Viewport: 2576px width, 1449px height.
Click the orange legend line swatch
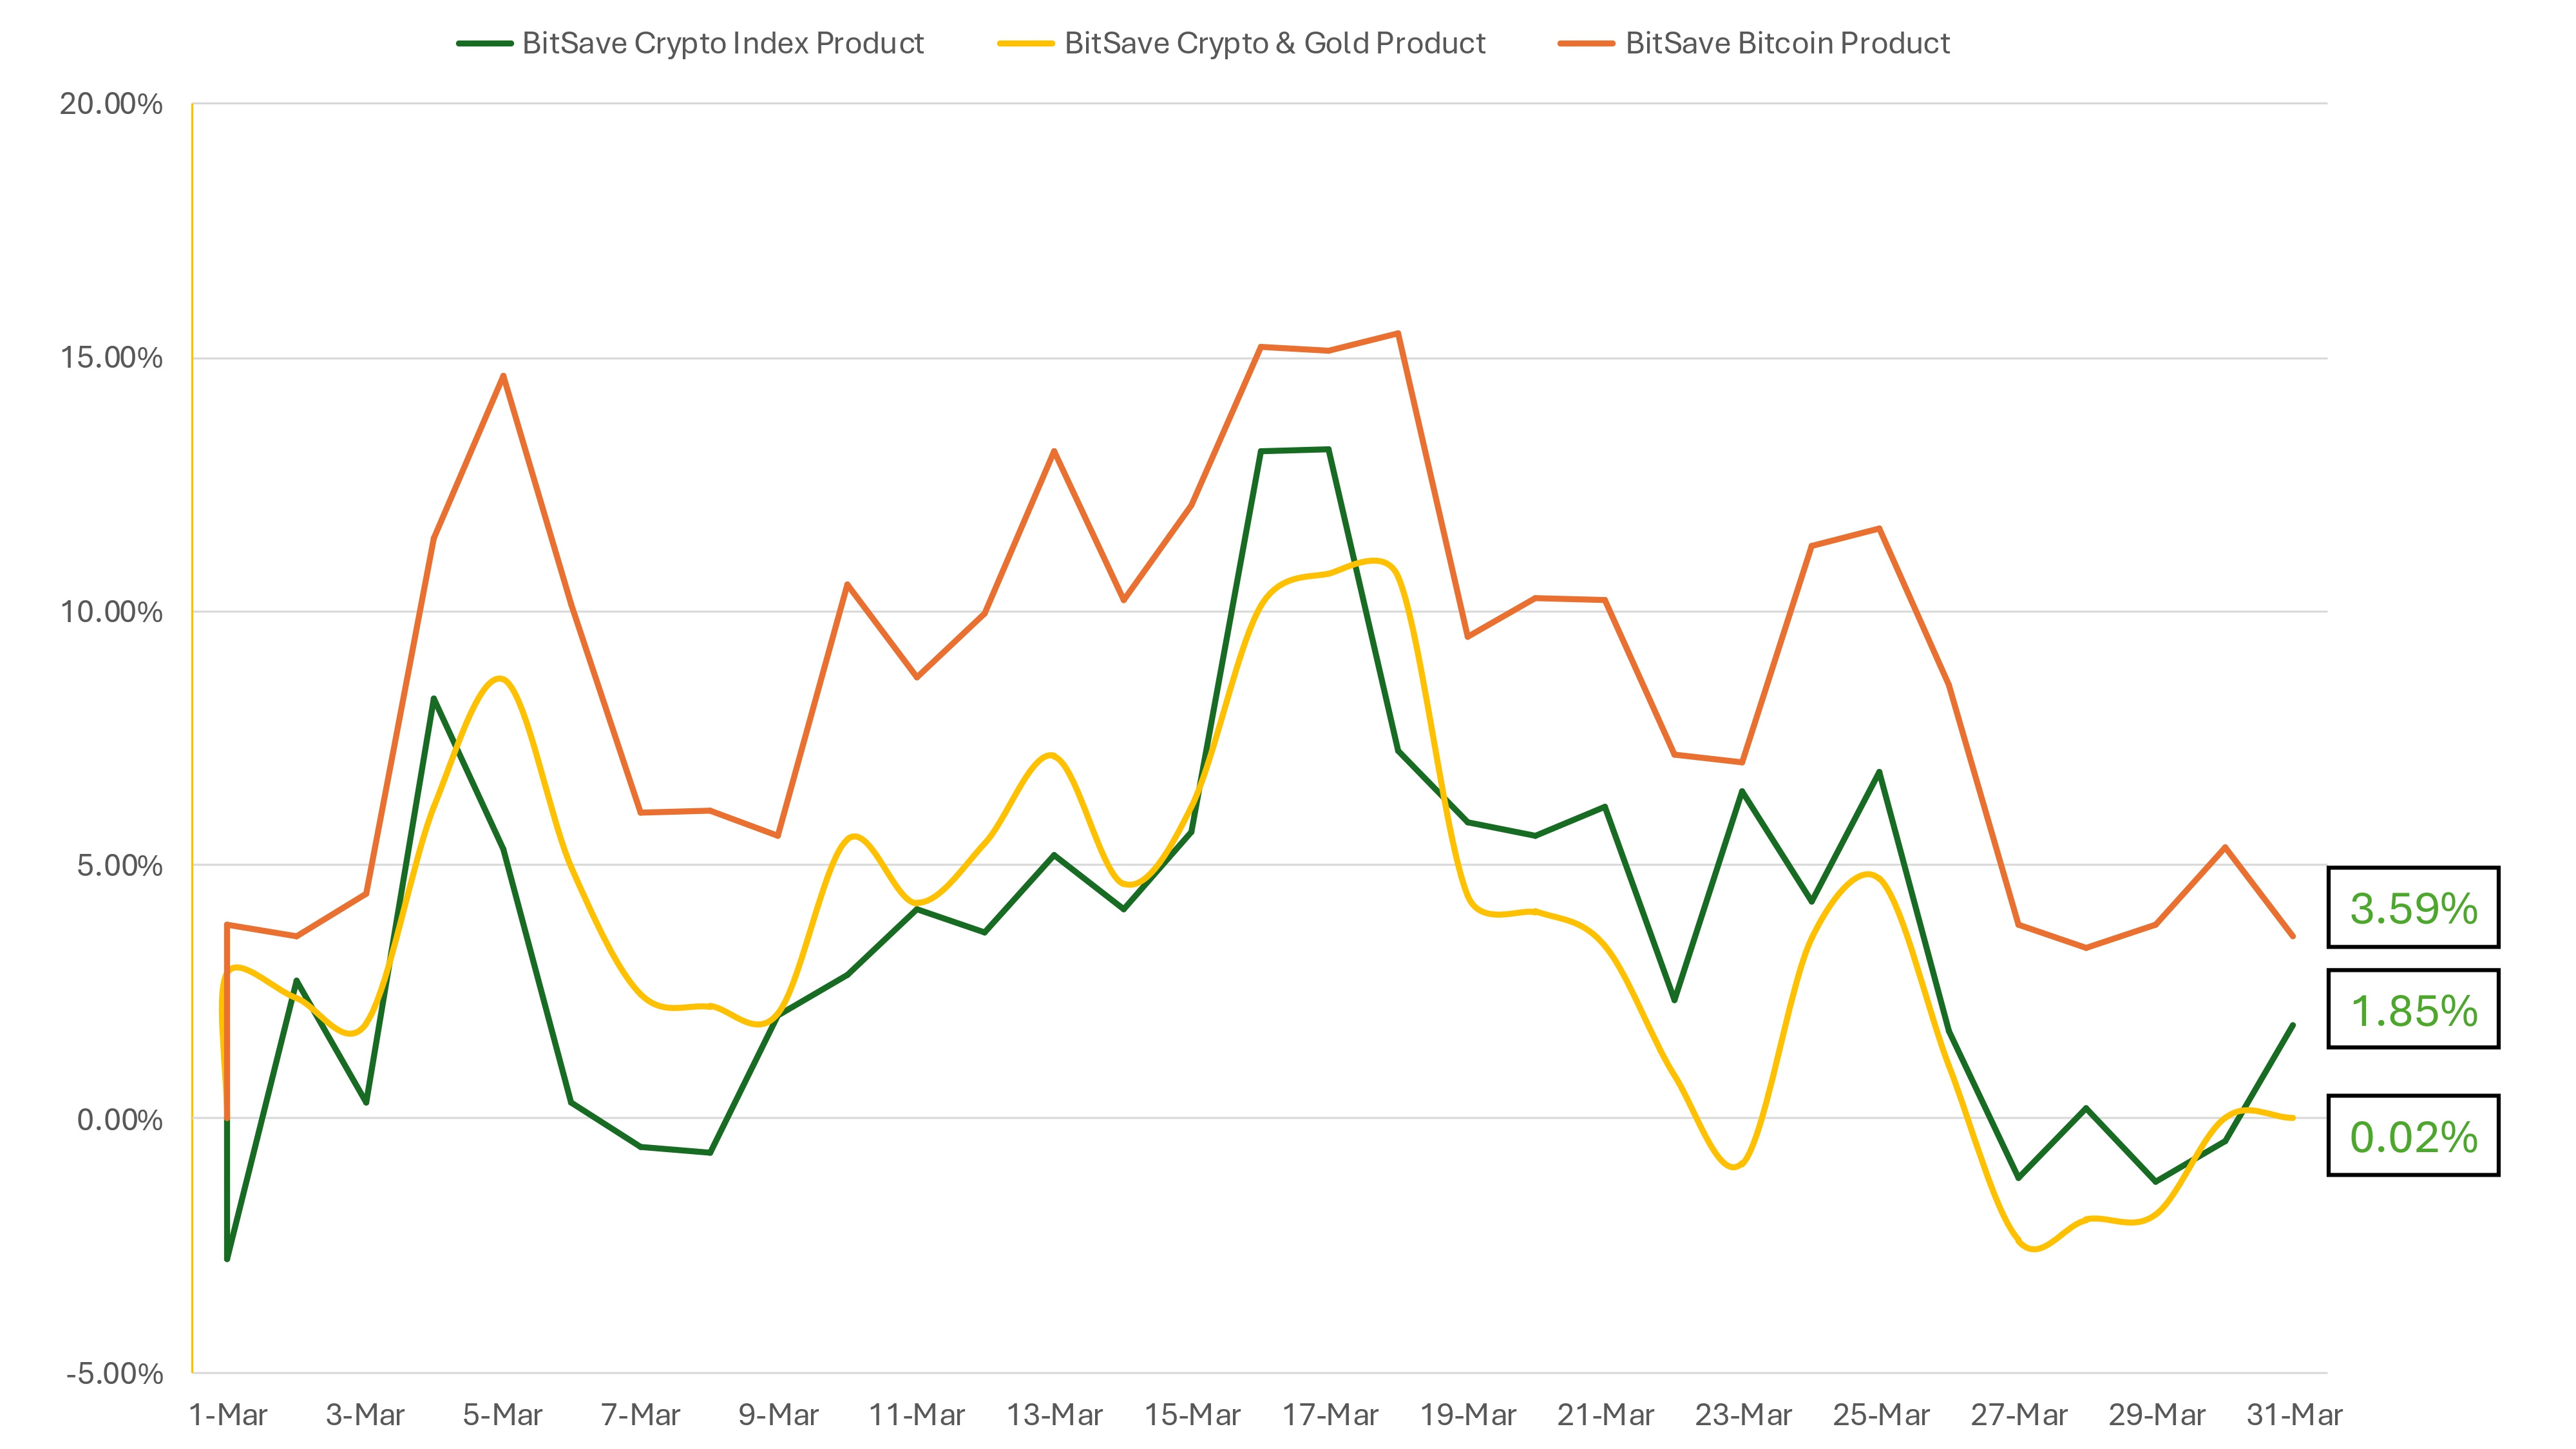click(x=1586, y=44)
